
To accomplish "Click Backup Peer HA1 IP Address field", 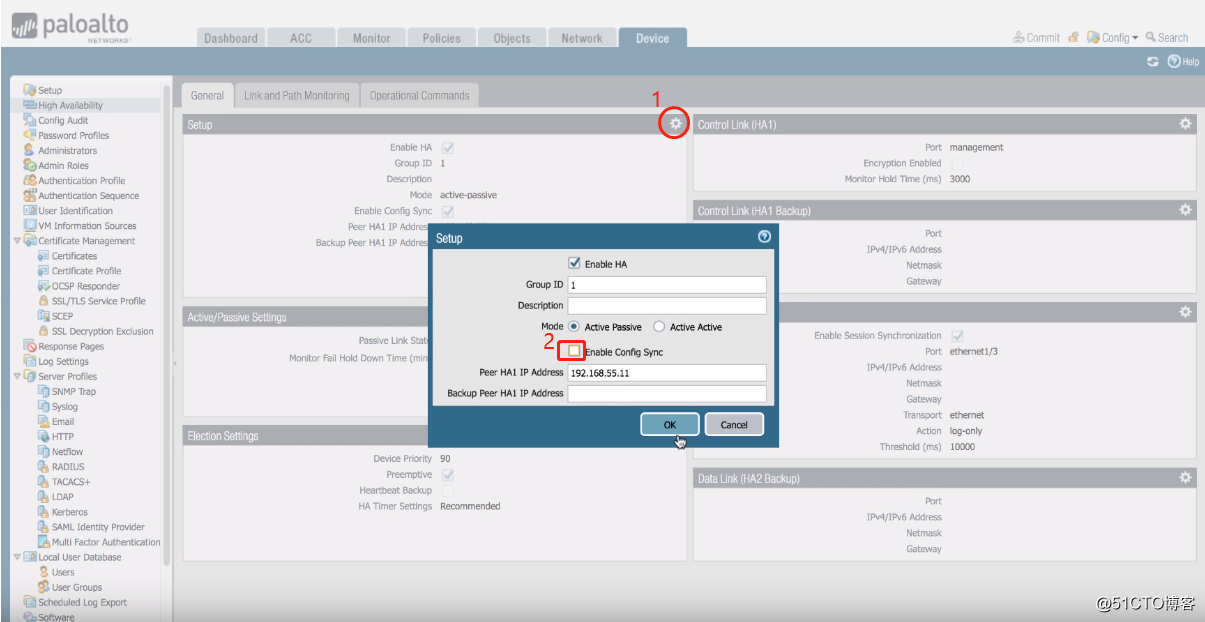I will pyautogui.click(x=667, y=393).
